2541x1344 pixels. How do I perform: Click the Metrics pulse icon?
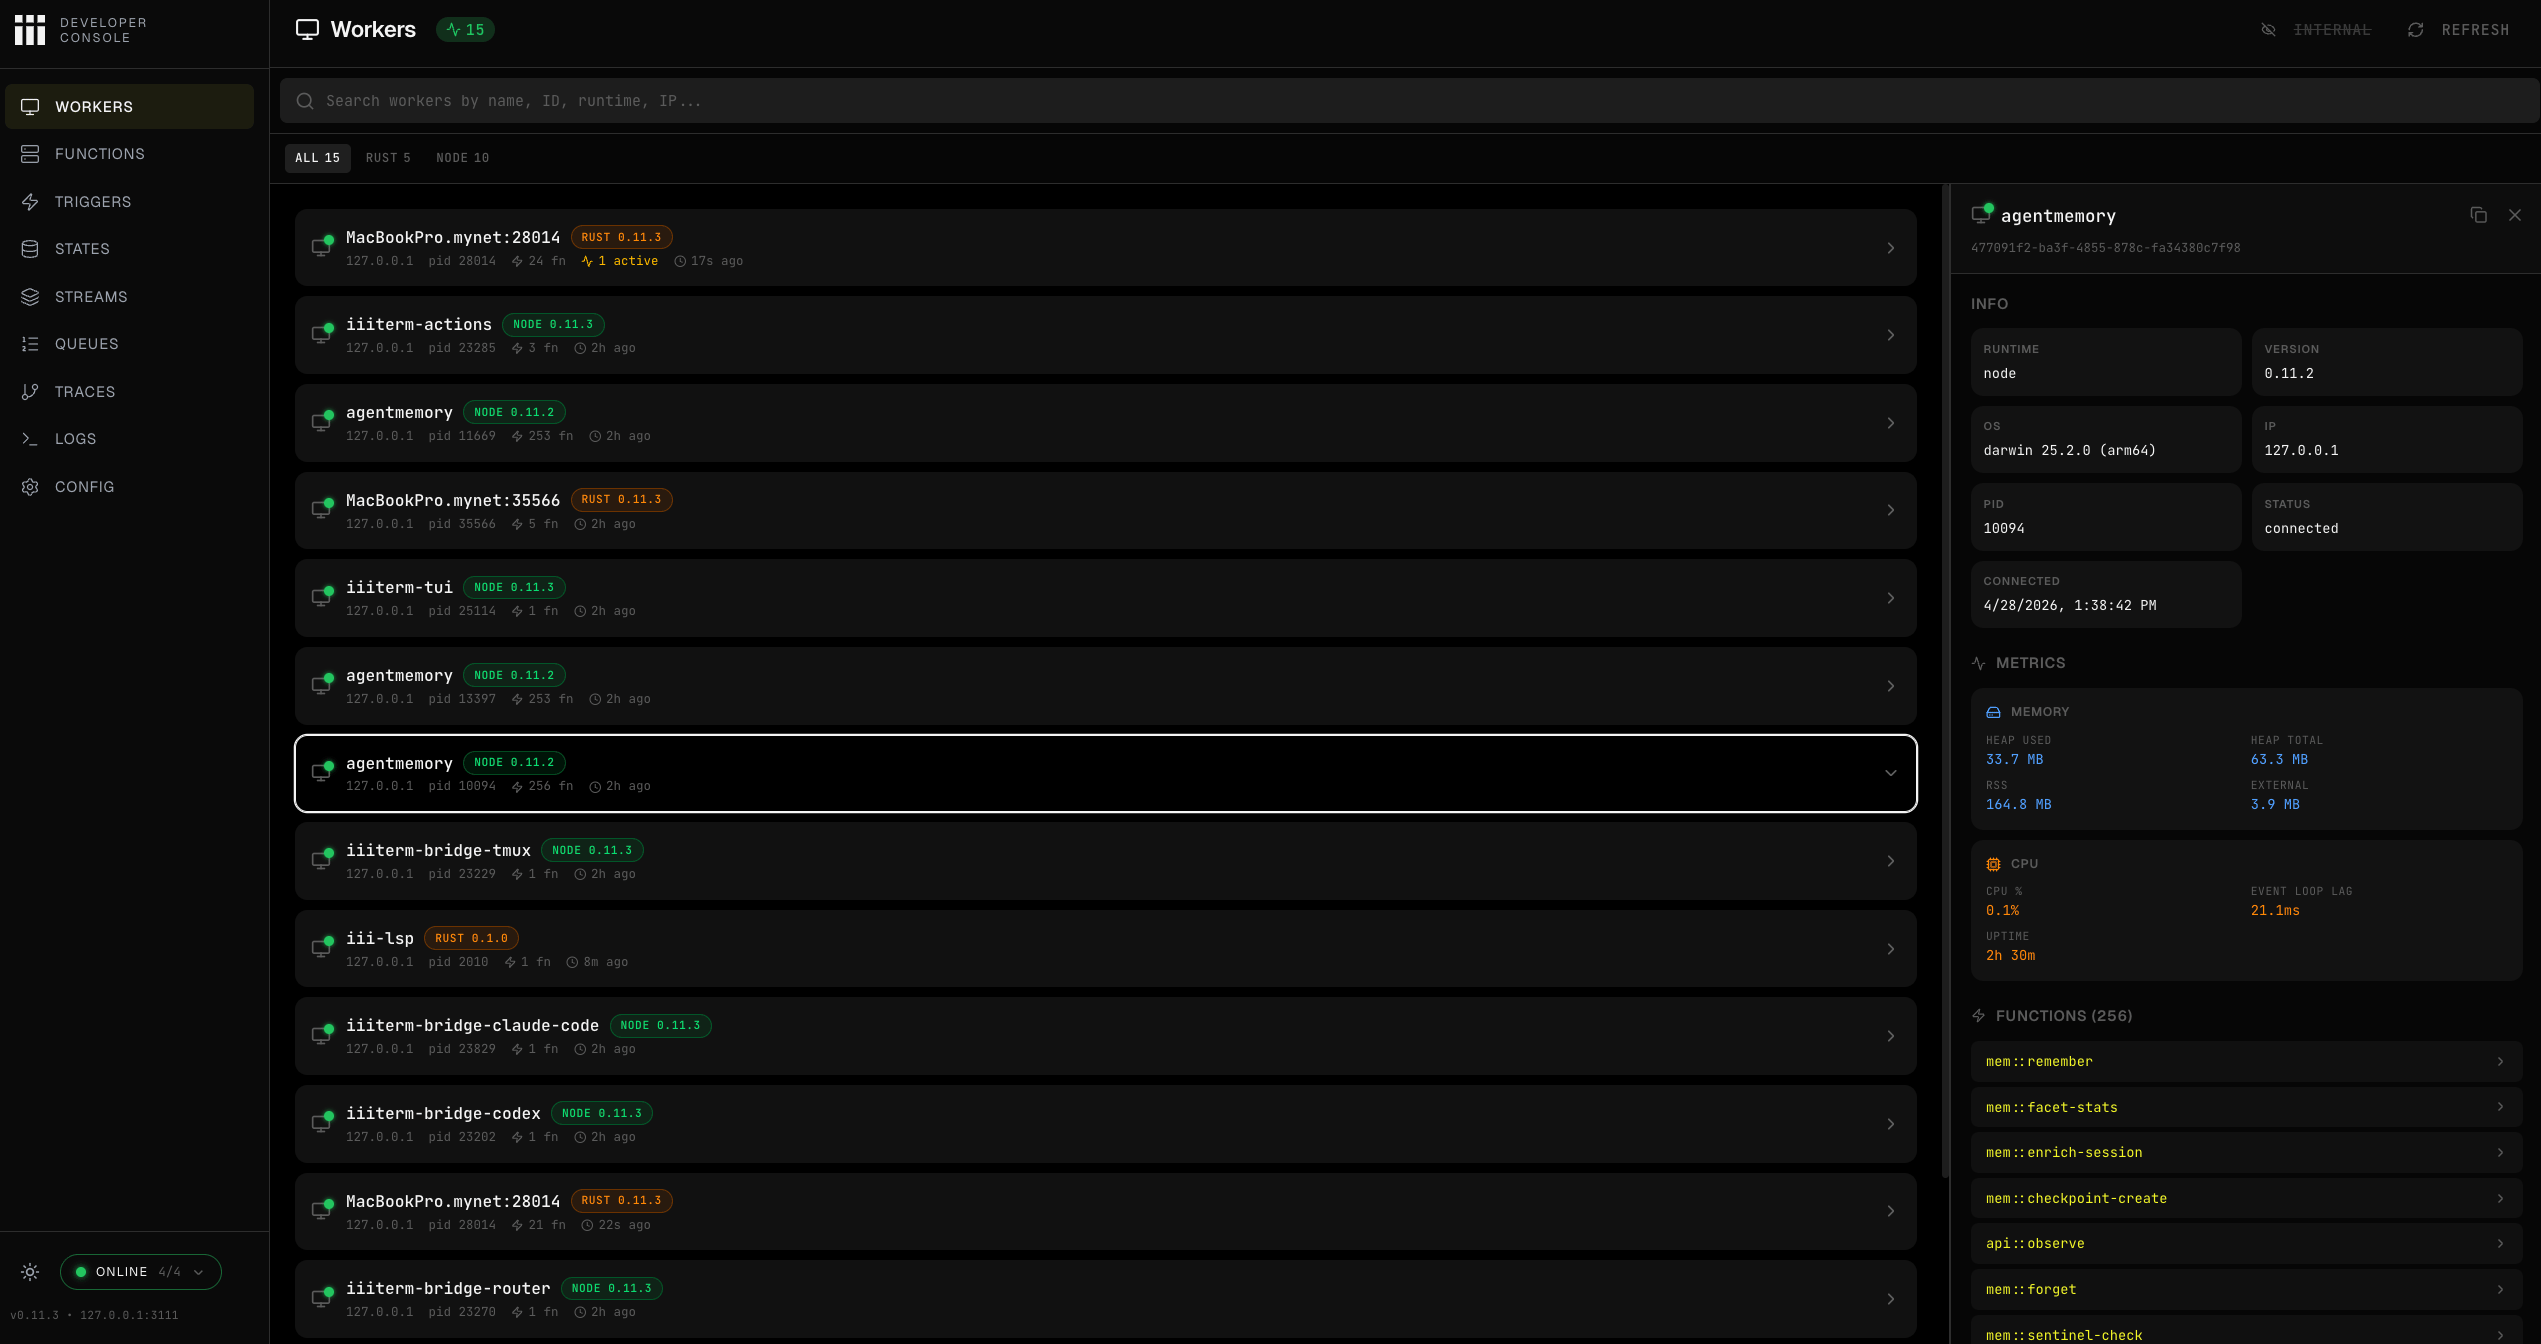1979,664
